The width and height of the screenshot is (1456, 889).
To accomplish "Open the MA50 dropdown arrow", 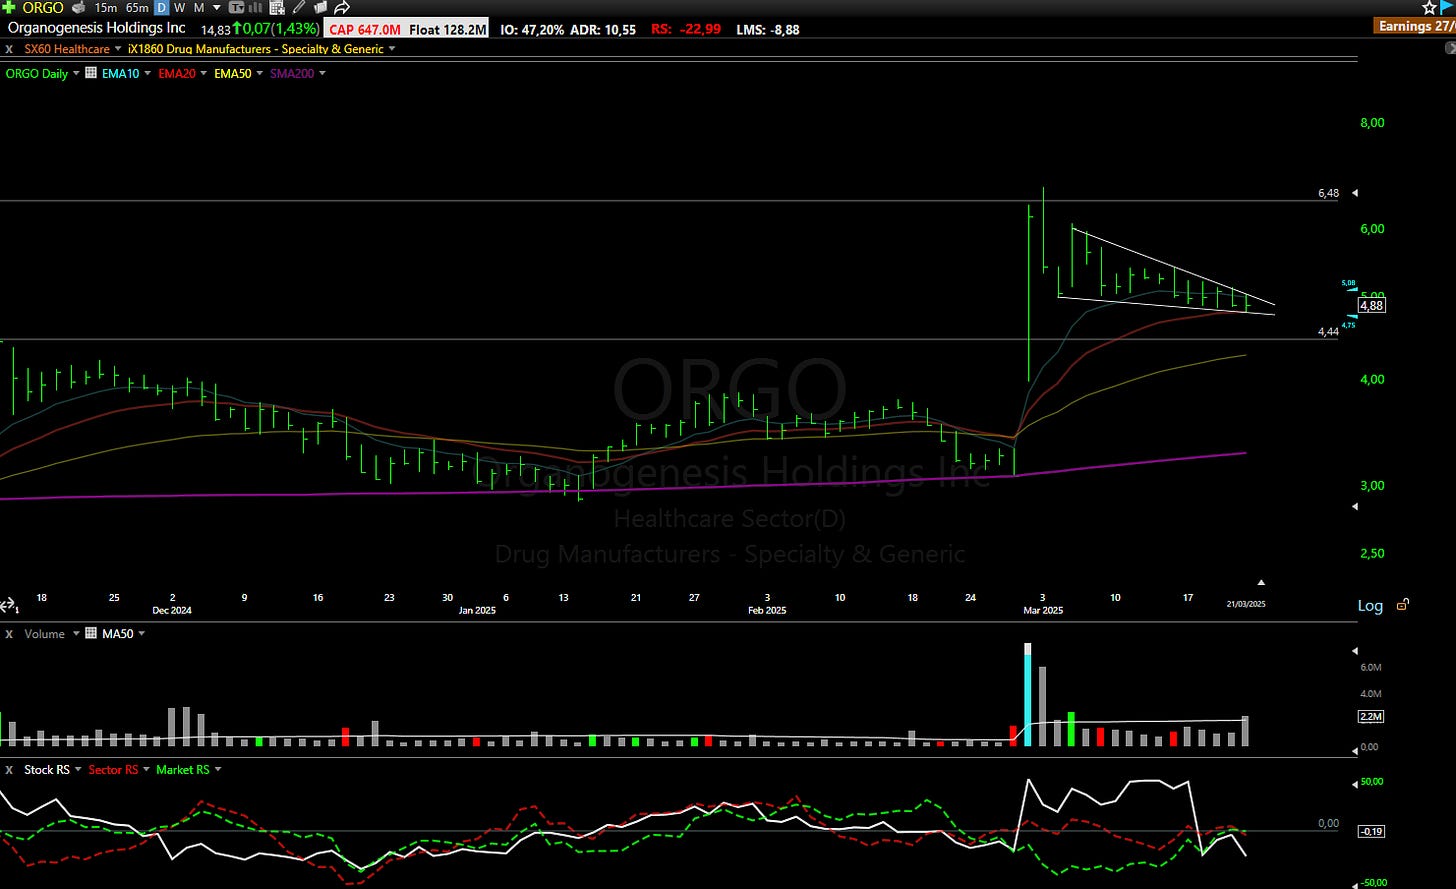I will click(141, 633).
